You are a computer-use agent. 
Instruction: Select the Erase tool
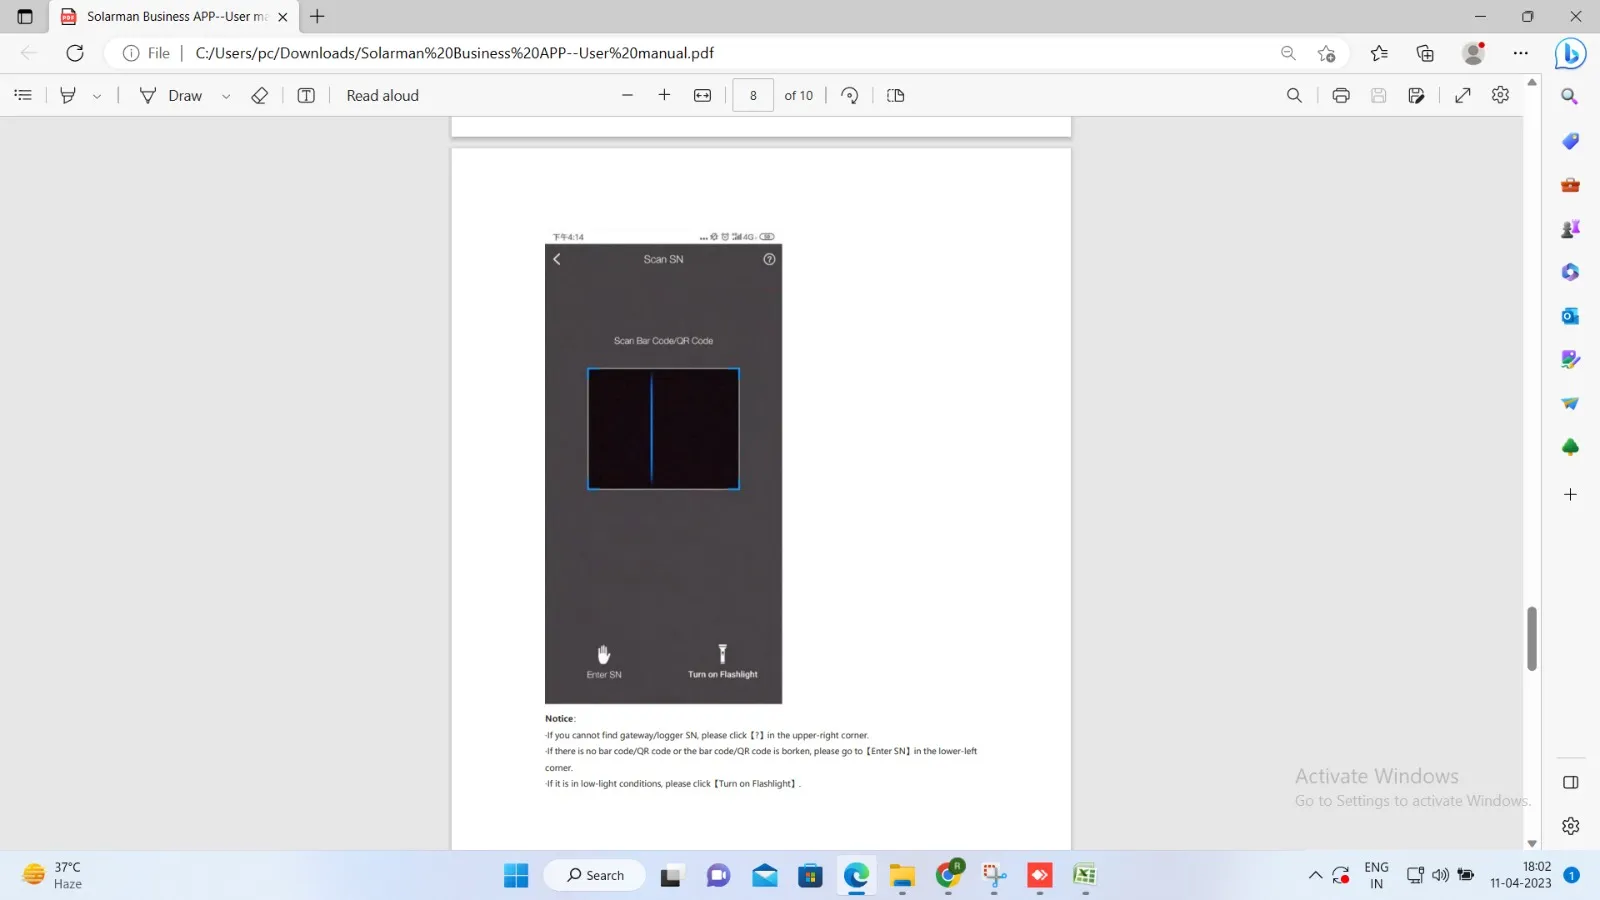[x=260, y=95]
